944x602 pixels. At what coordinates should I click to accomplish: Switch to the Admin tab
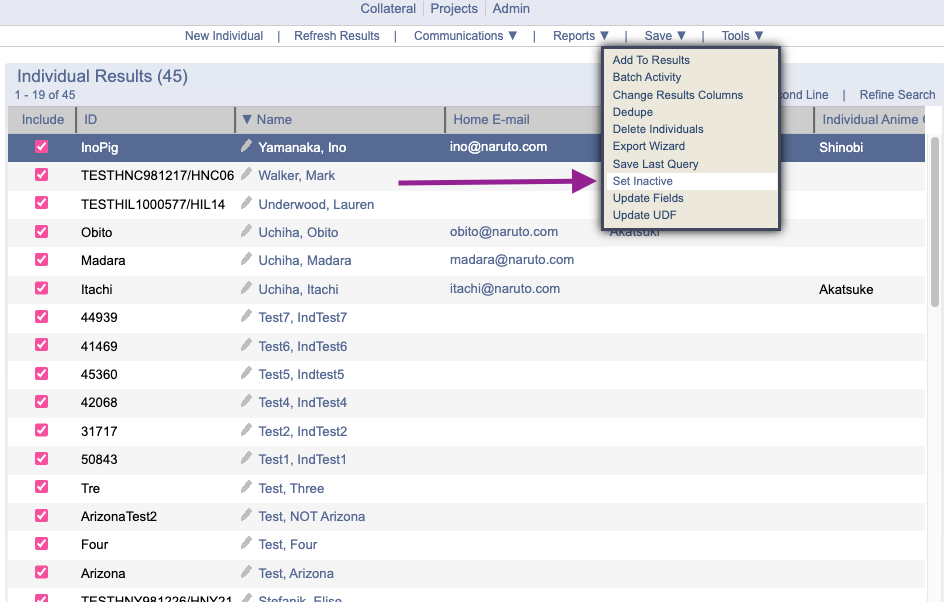511,9
